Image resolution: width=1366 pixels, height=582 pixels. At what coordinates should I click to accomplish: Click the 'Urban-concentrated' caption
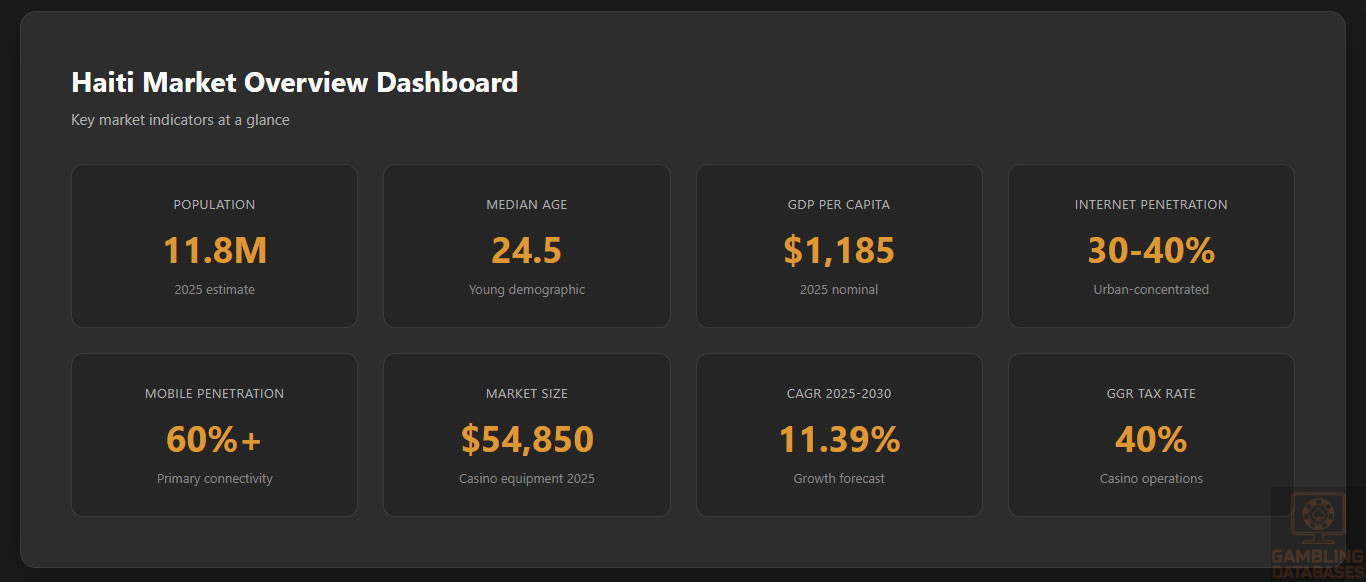tap(1151, 290)
